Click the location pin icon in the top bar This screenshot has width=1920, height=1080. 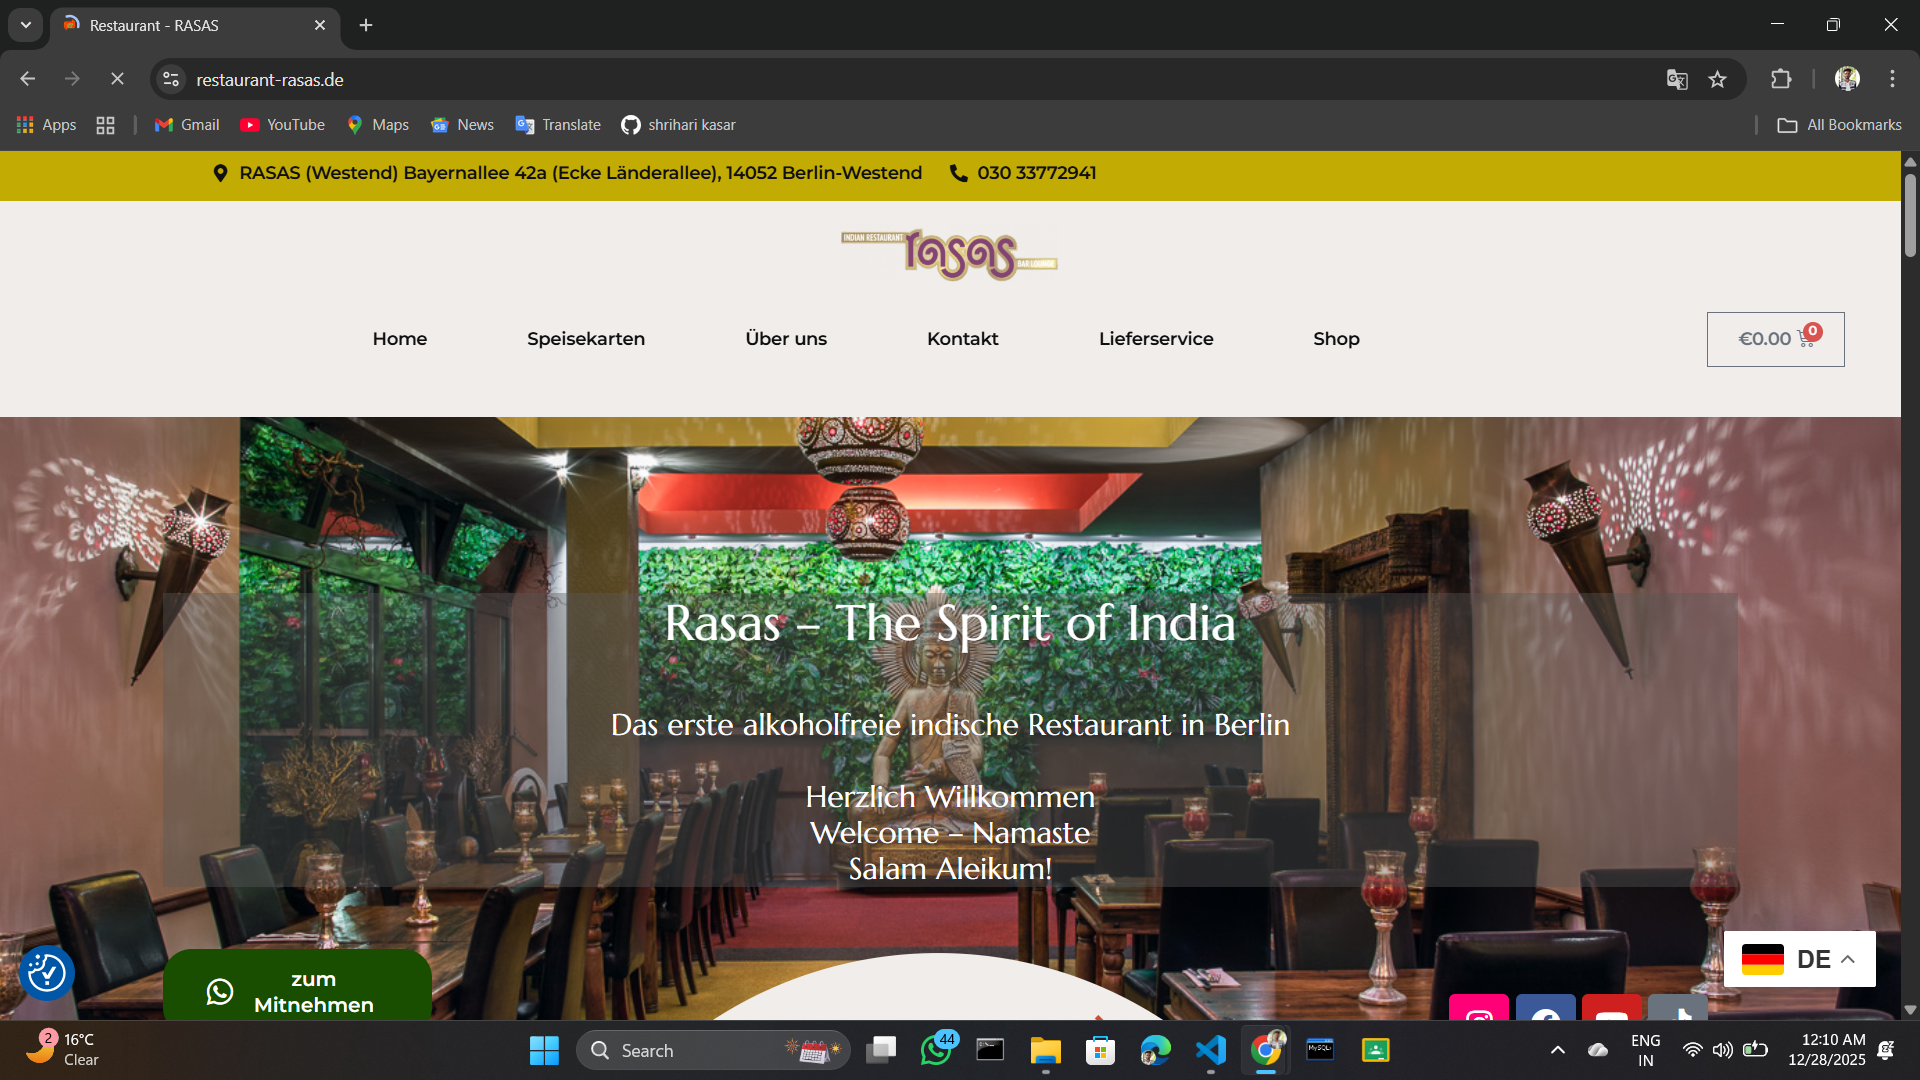(x=221, y=173)
